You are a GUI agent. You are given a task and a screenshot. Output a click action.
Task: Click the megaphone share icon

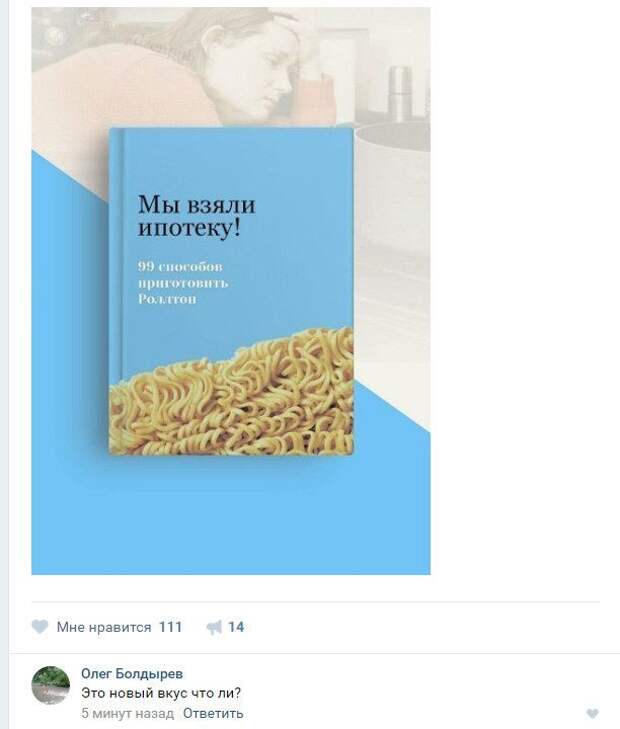[x=214, y=627]
